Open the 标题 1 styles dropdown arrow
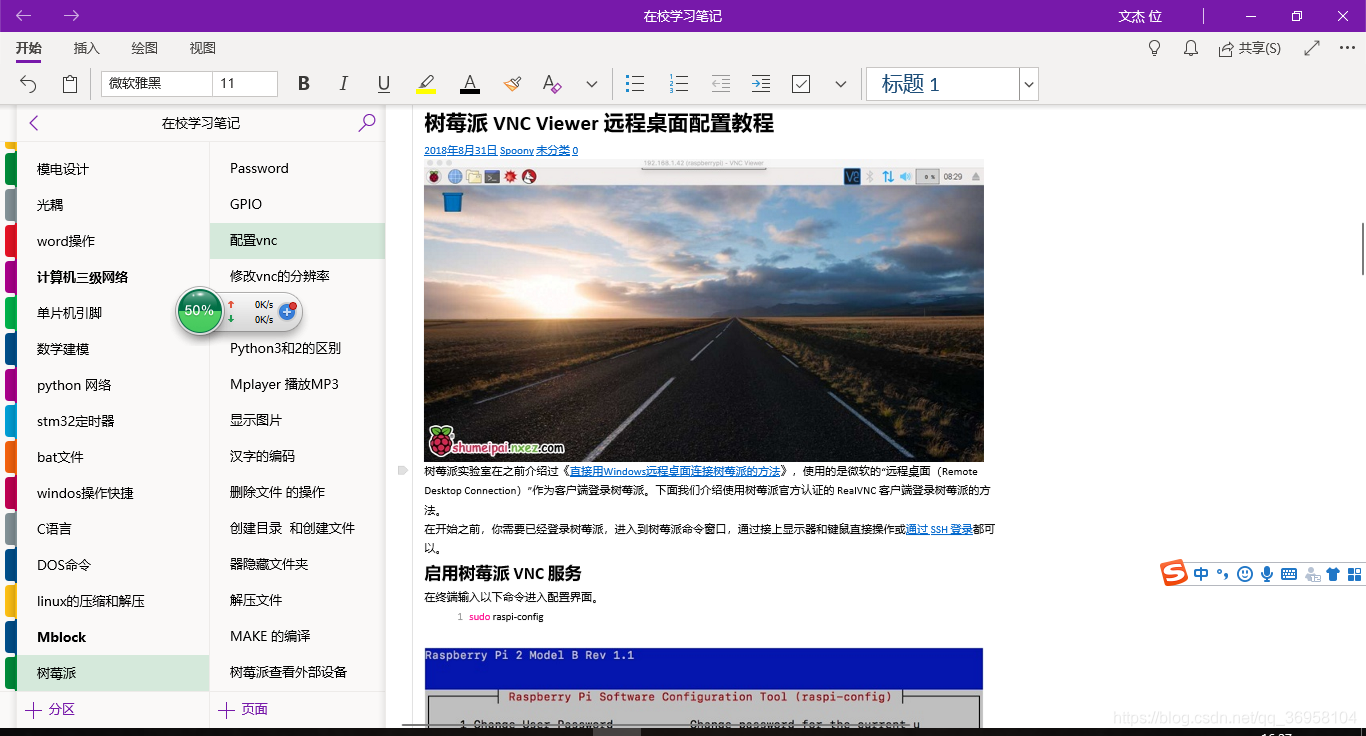The height and width of the screenshot is (736, 1366). pos(1029,85)
